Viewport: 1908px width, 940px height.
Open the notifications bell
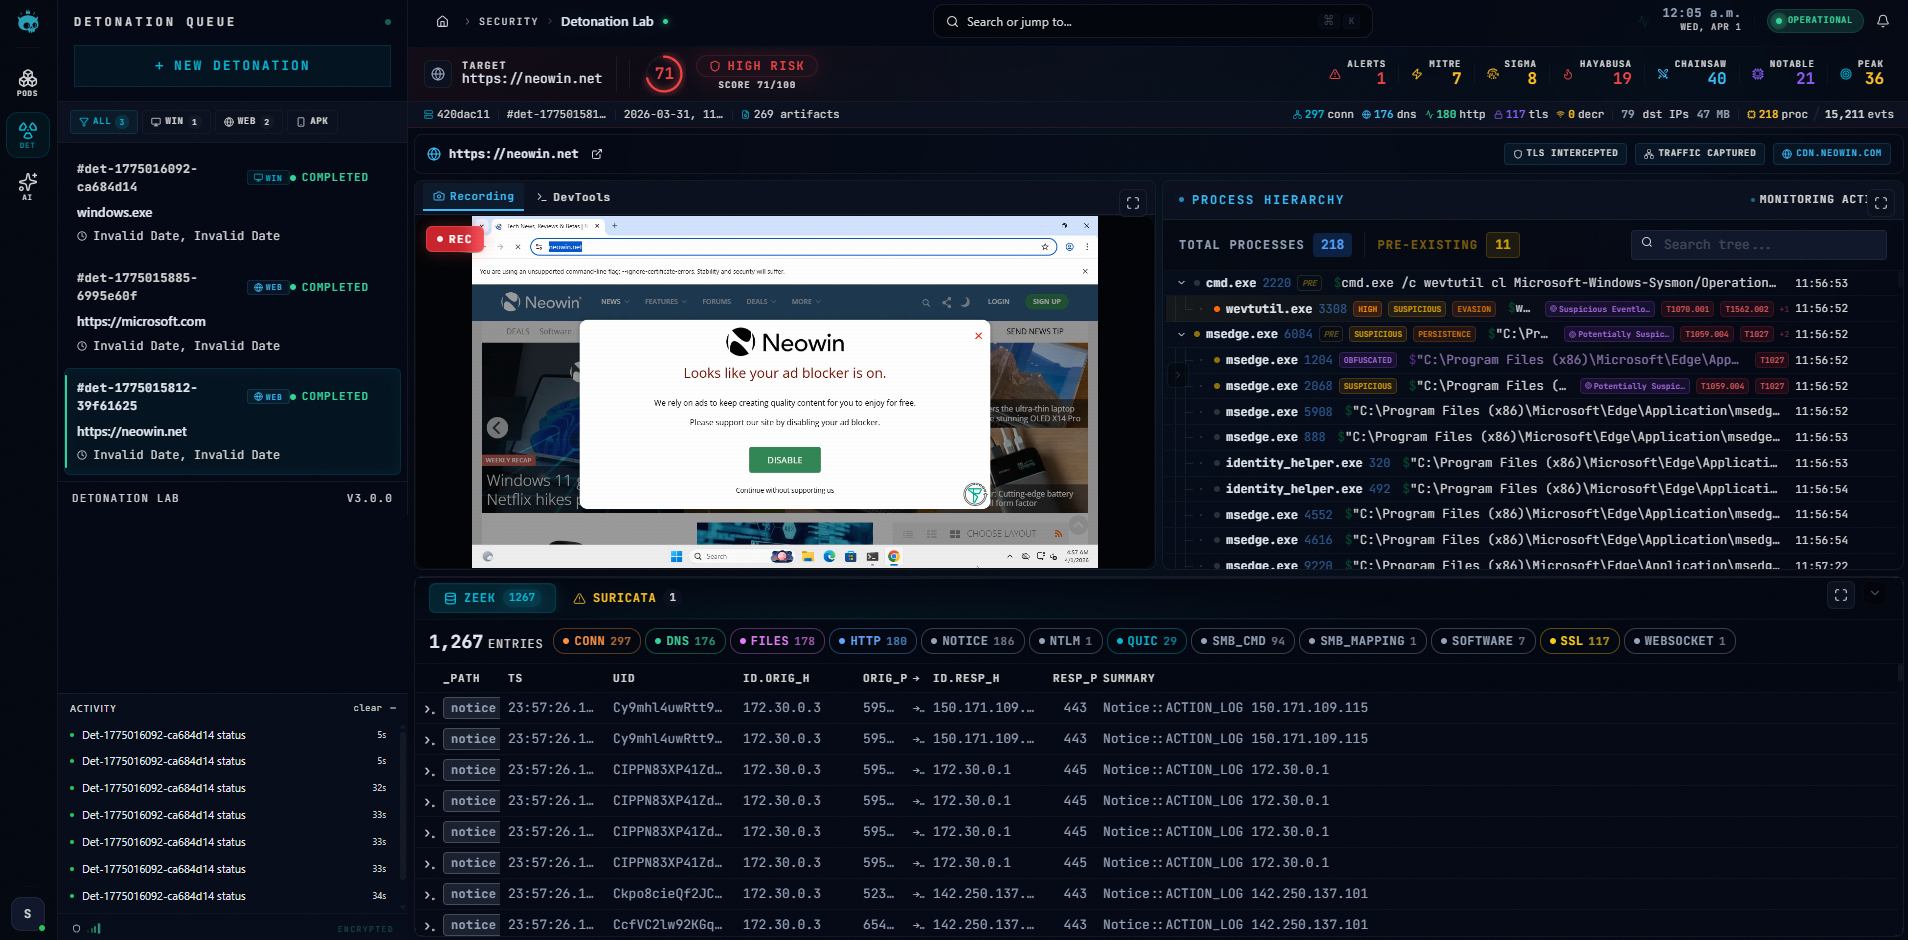pos(1883,21)
